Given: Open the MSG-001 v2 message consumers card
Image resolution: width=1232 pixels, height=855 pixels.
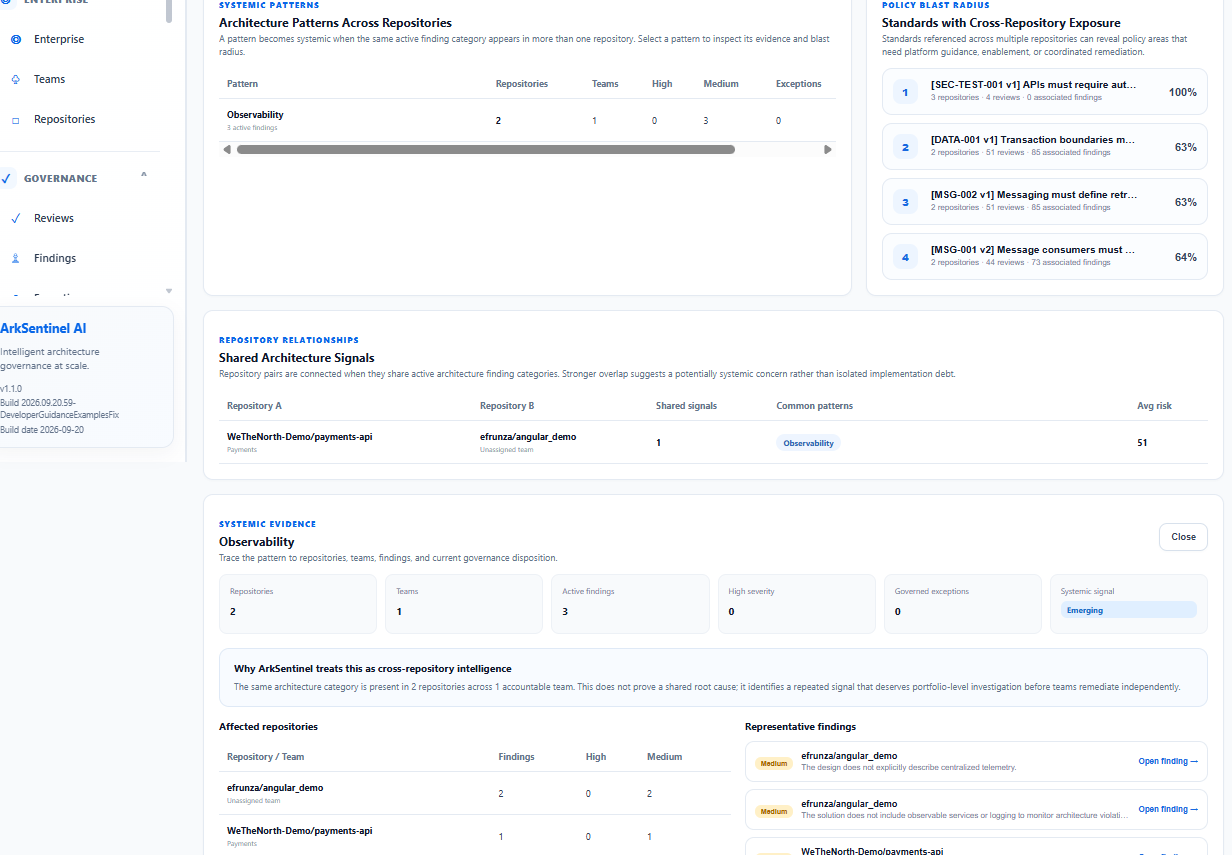Looking at the screenshot, I should point(1045,256).
